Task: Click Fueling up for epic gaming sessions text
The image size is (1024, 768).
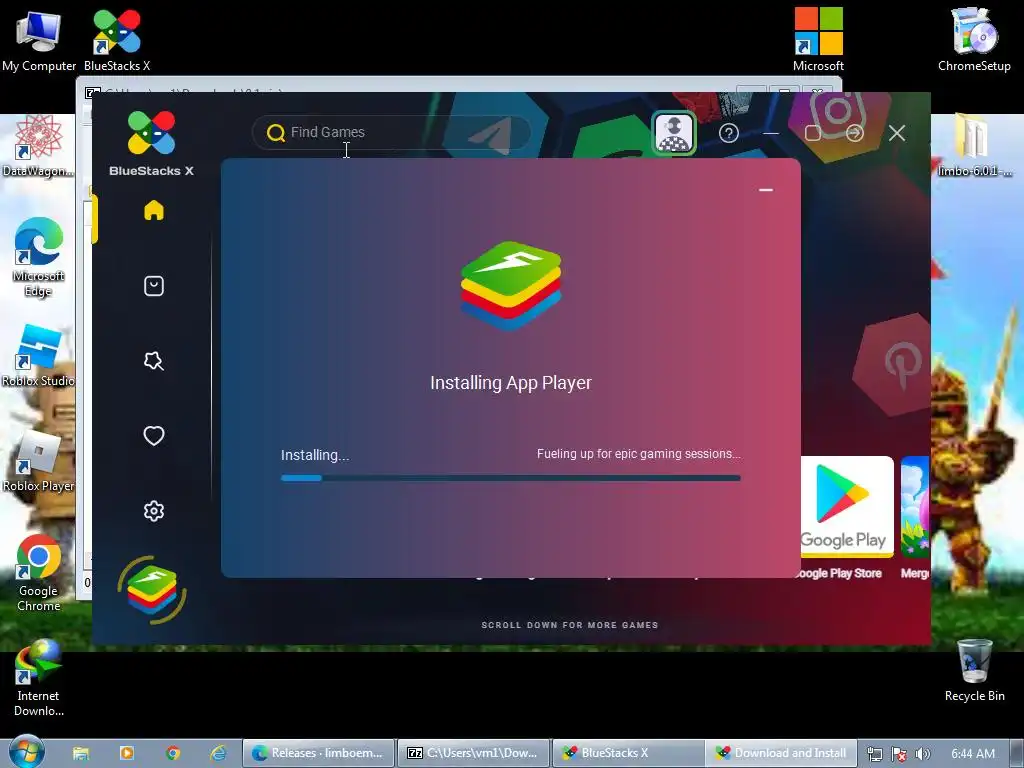Action: (x=639, y=454)
